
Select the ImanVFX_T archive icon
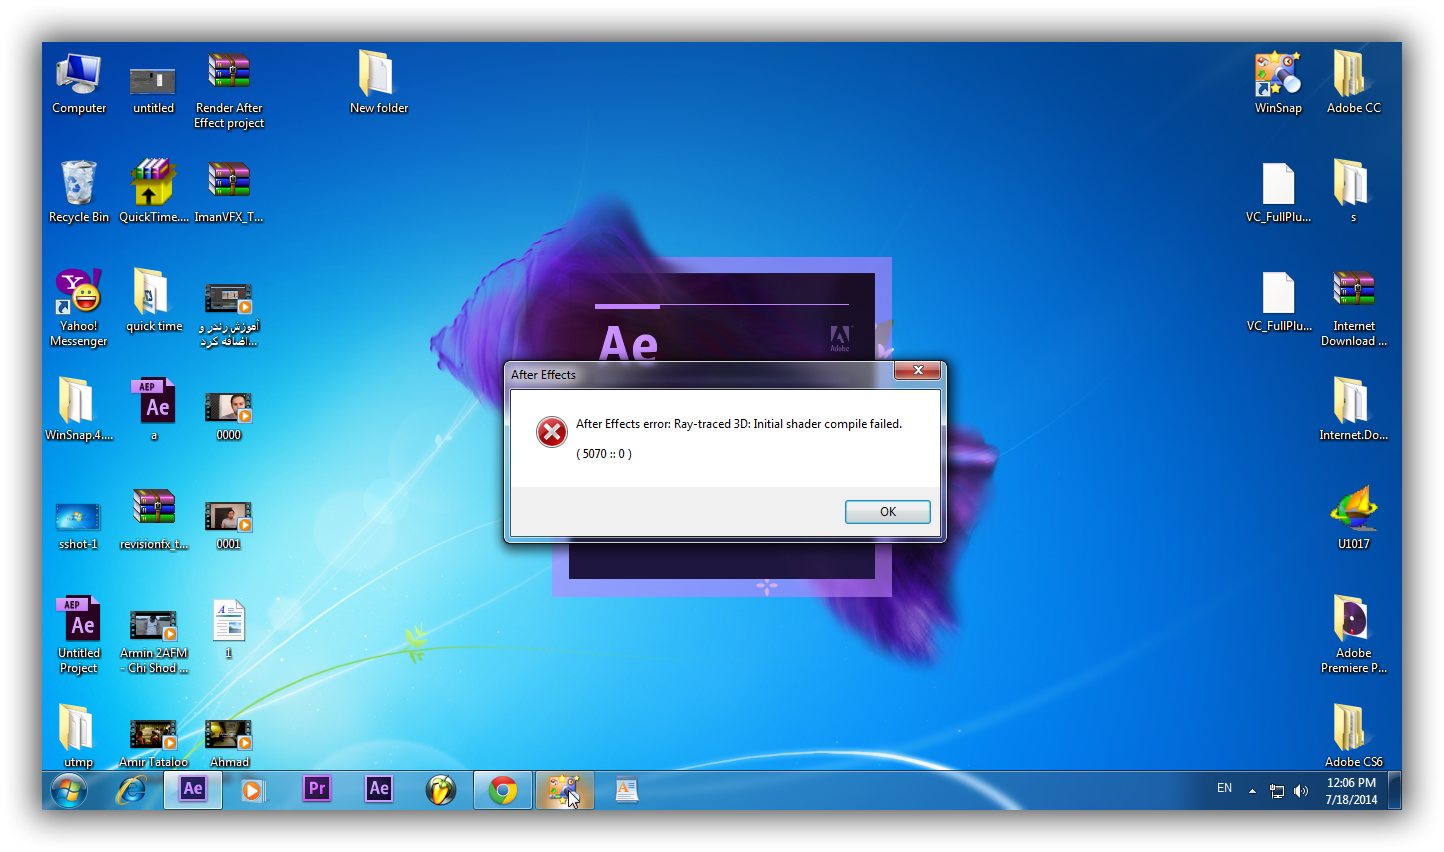coord(229,192)
